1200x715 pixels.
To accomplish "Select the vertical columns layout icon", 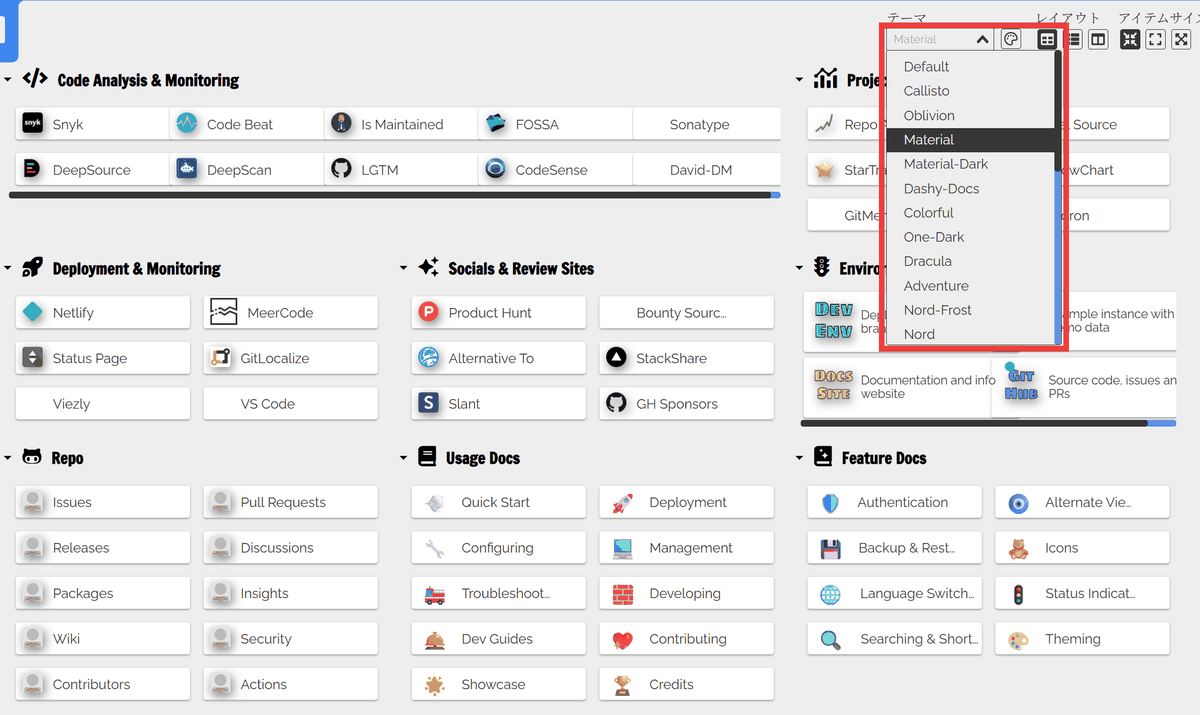I will tap(1098, 40).
